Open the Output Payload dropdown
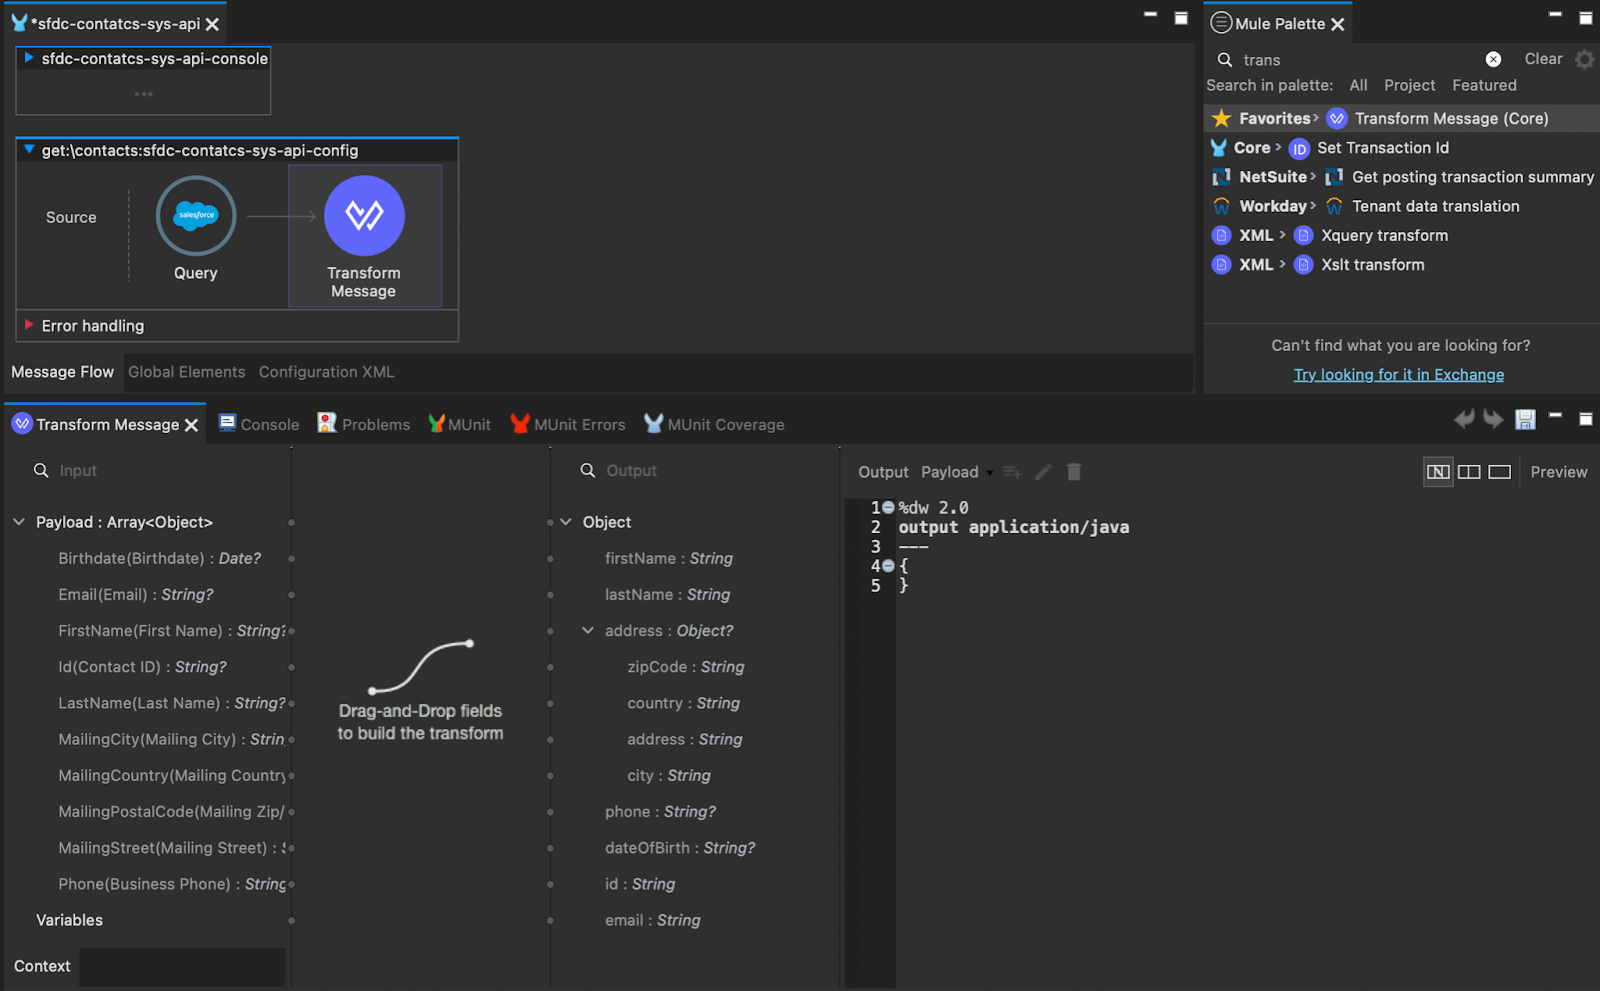Screen dimensions: 1600x991 pos(956,472)
